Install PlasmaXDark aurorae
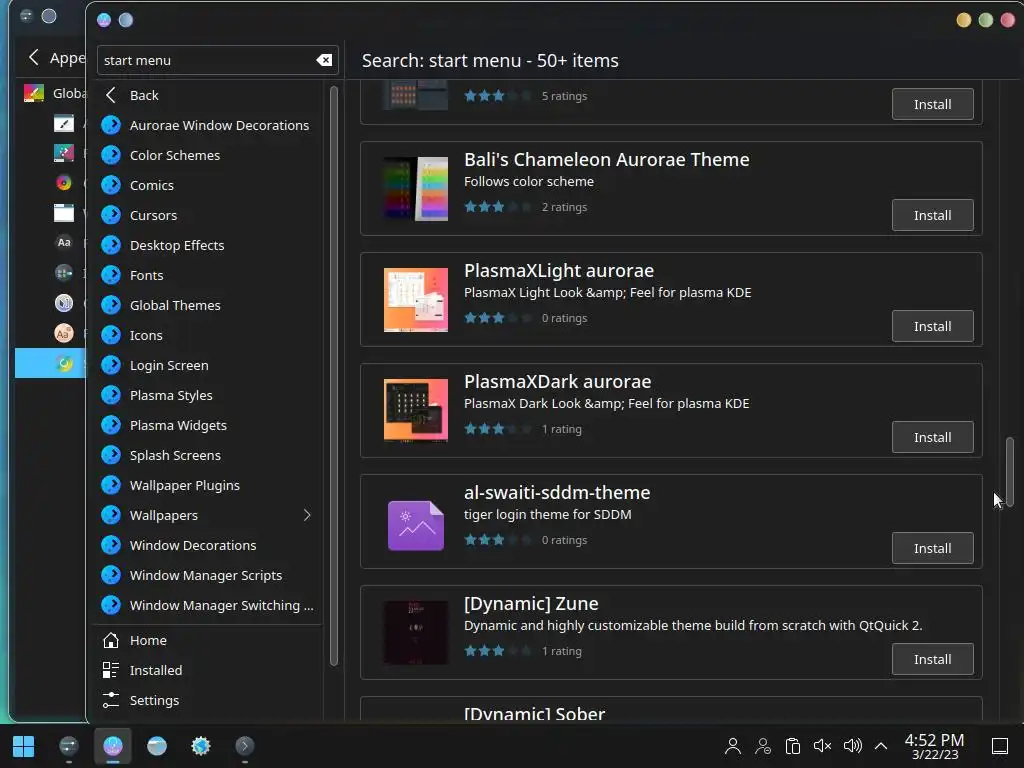This screenshot has height=768, width=1024. point(932,438)
